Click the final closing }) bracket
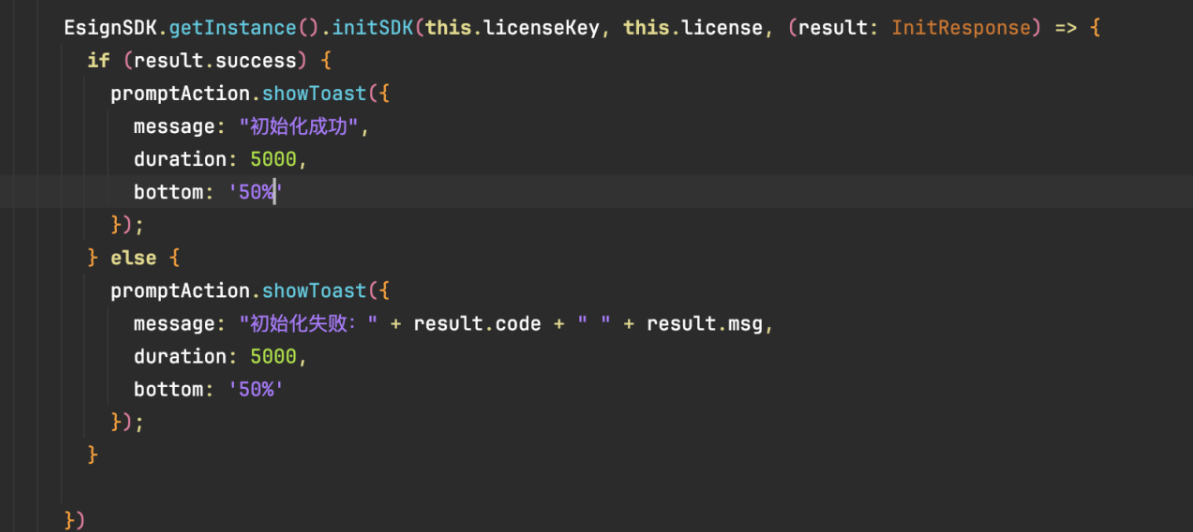 [75, 520]
